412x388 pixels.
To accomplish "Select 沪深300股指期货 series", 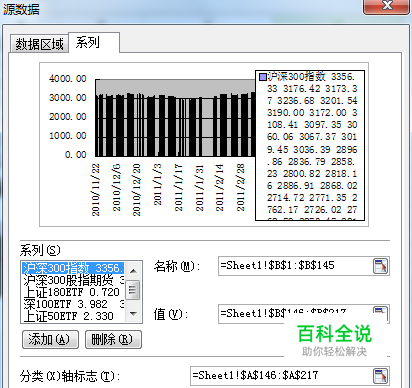I will point(73,280).
